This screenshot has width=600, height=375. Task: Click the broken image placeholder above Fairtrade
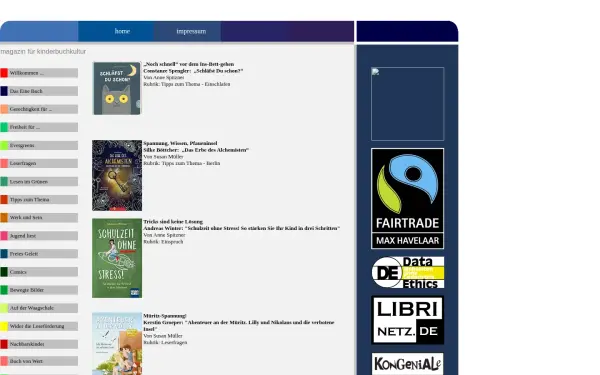(408, 104)
